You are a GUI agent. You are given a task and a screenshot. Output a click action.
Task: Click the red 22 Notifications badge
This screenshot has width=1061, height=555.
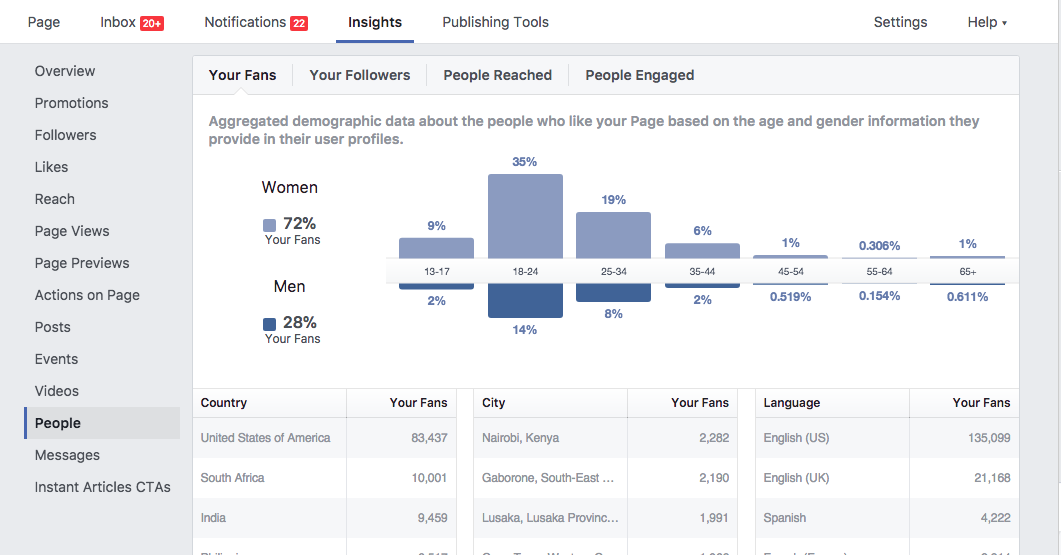[x=298, y=23]
